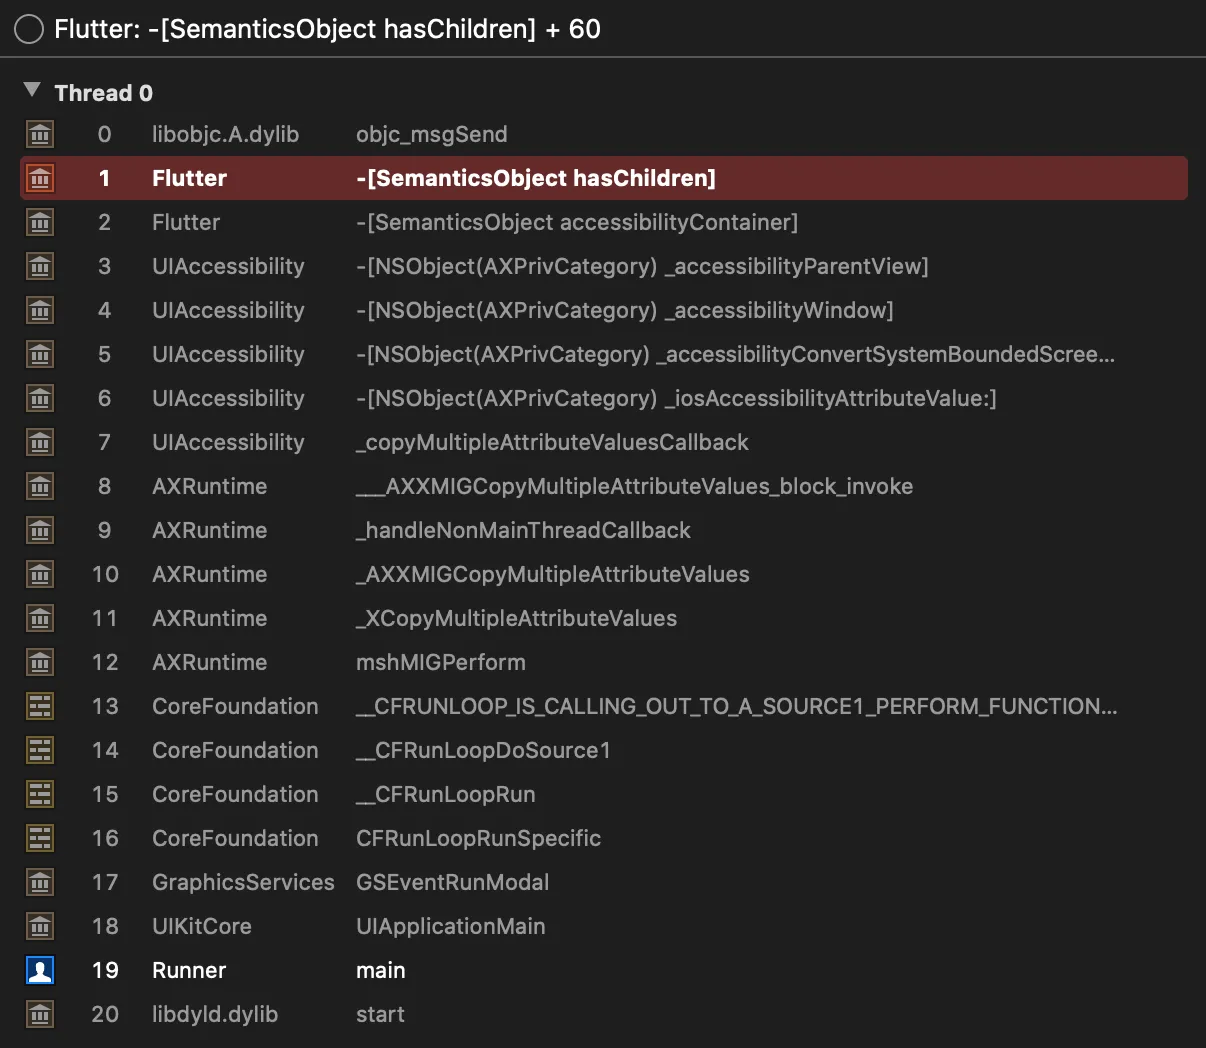The width and height of the screenshot is (1206, 1048).
Task: Select the _accessibilityWindow function name
Action: coord(625,311)
